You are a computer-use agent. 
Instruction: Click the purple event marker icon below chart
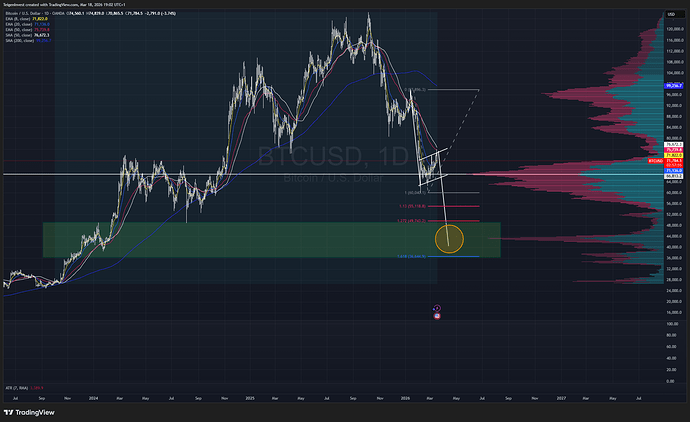tap(437, 305)
